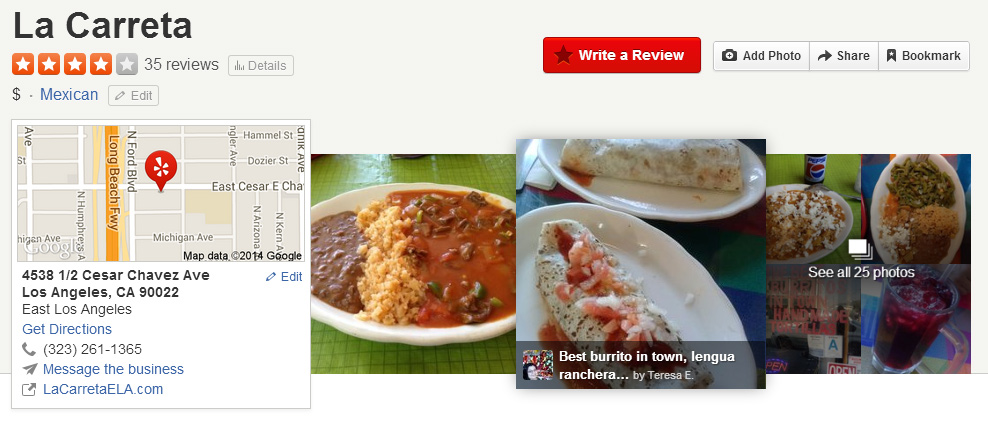
Task: Click the phone icon beside (323) 261-1365
Action: [x=29, y=349]
